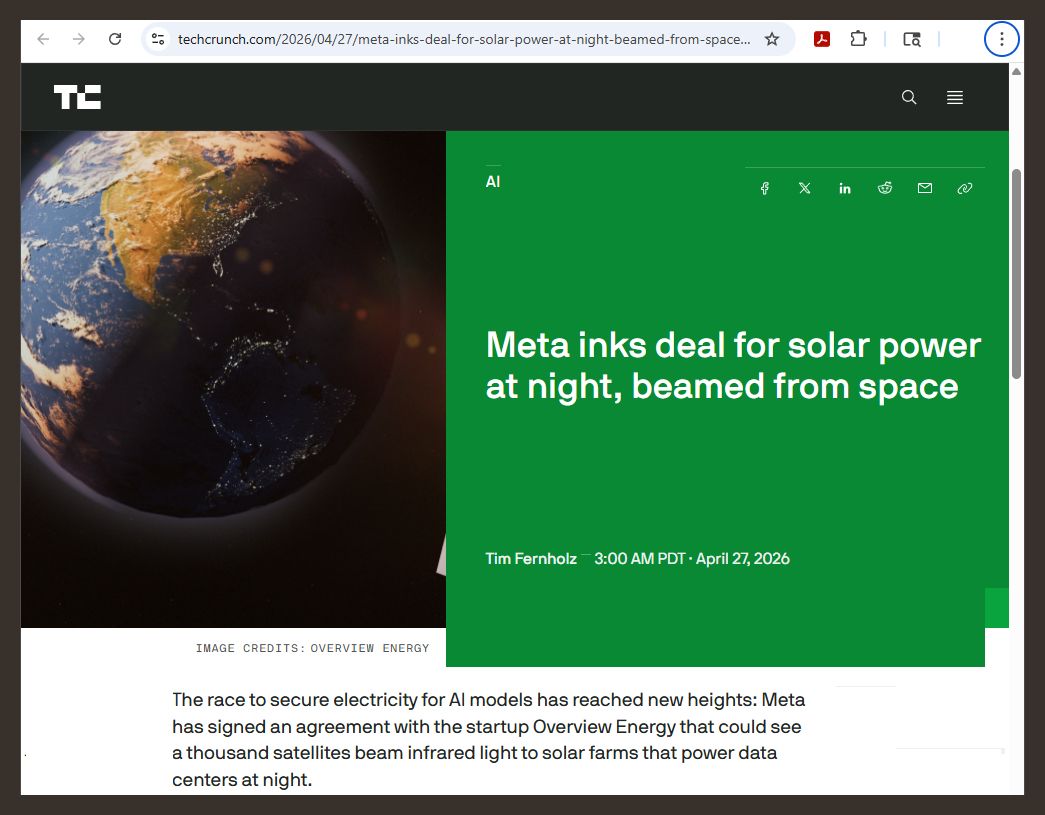The image size is (1045, 815).
Task: Share the article on X
Action: tap(804, 188)
